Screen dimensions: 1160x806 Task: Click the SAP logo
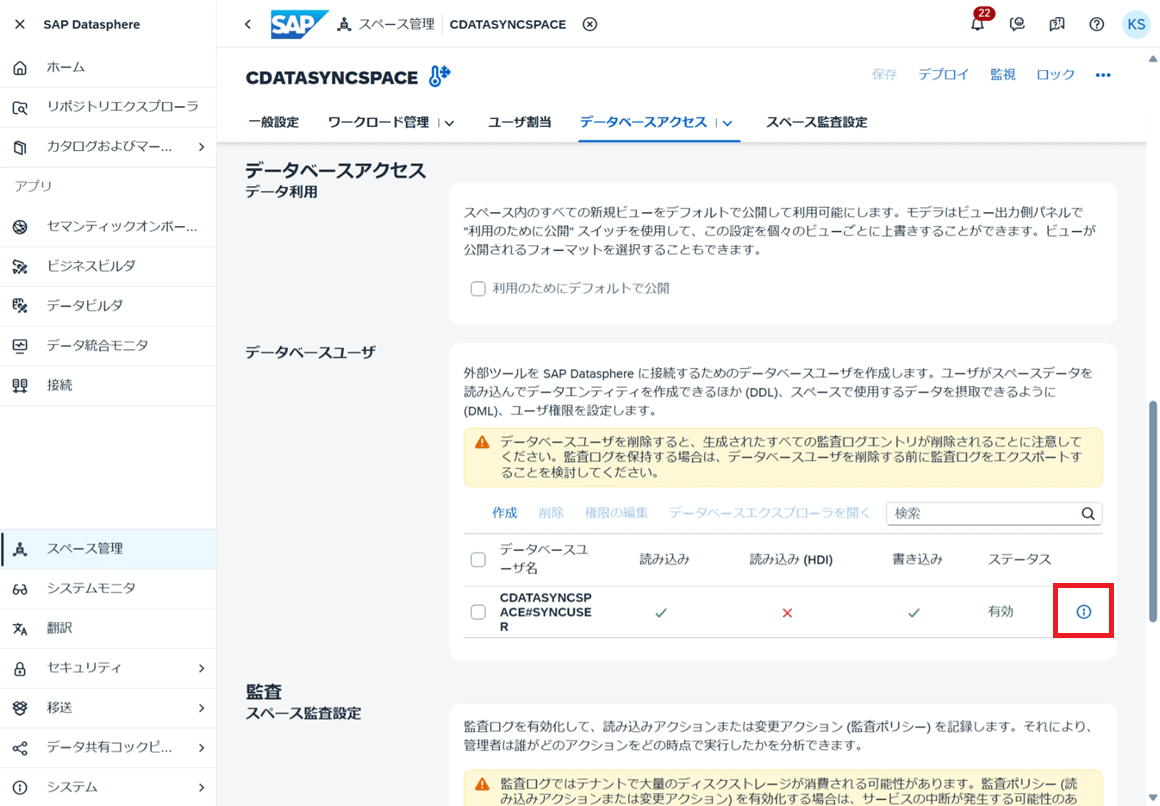point(299,24)
